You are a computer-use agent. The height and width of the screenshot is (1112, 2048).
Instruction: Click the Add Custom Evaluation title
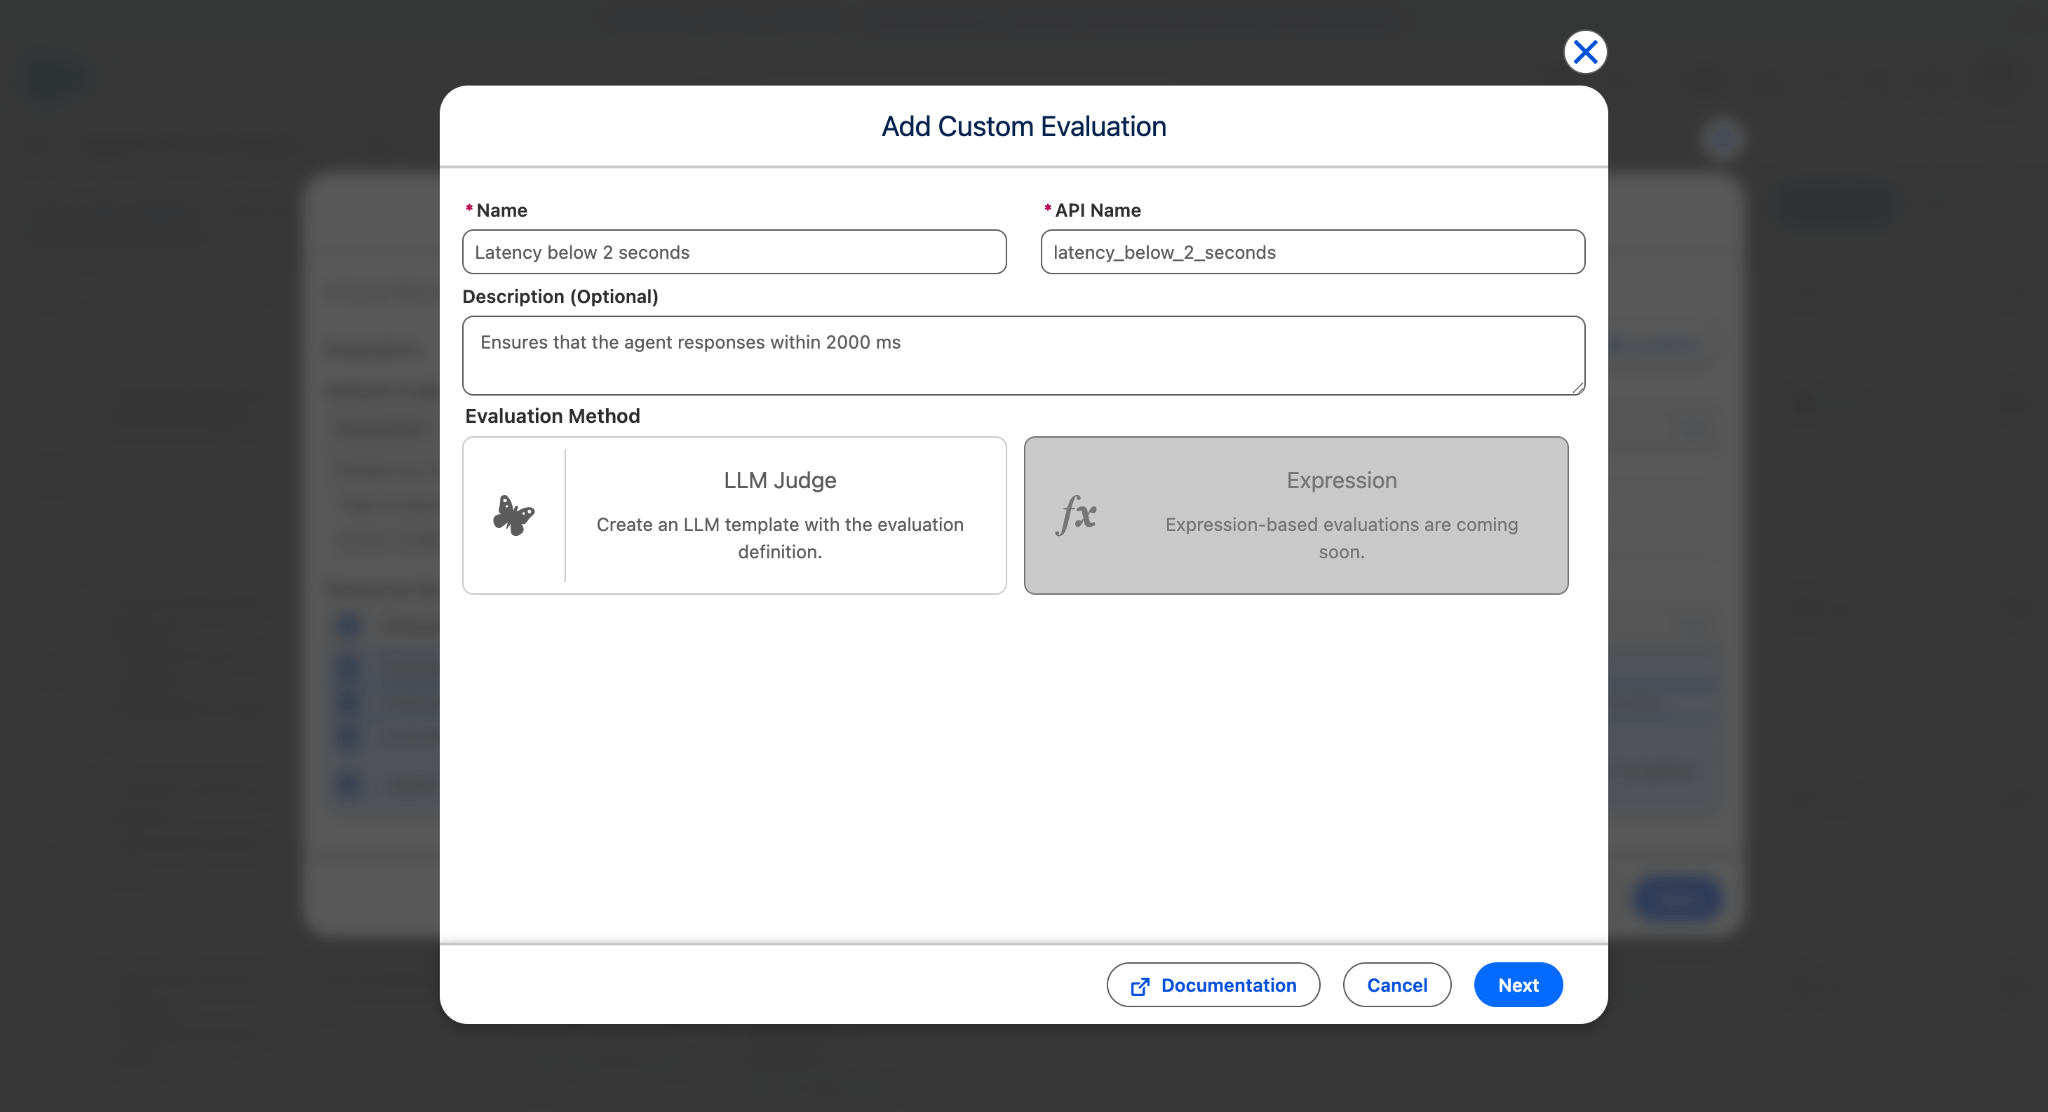pos(1023,127)
